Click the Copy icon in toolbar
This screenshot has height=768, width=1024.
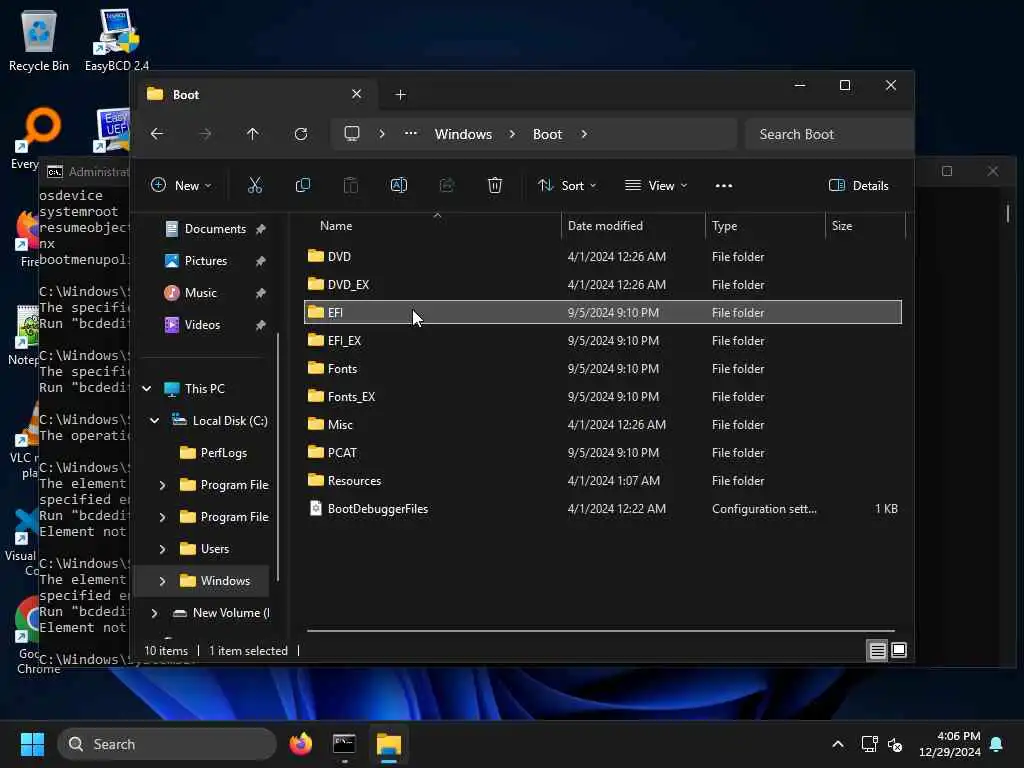pyautogui.click(x=302, y=185)
